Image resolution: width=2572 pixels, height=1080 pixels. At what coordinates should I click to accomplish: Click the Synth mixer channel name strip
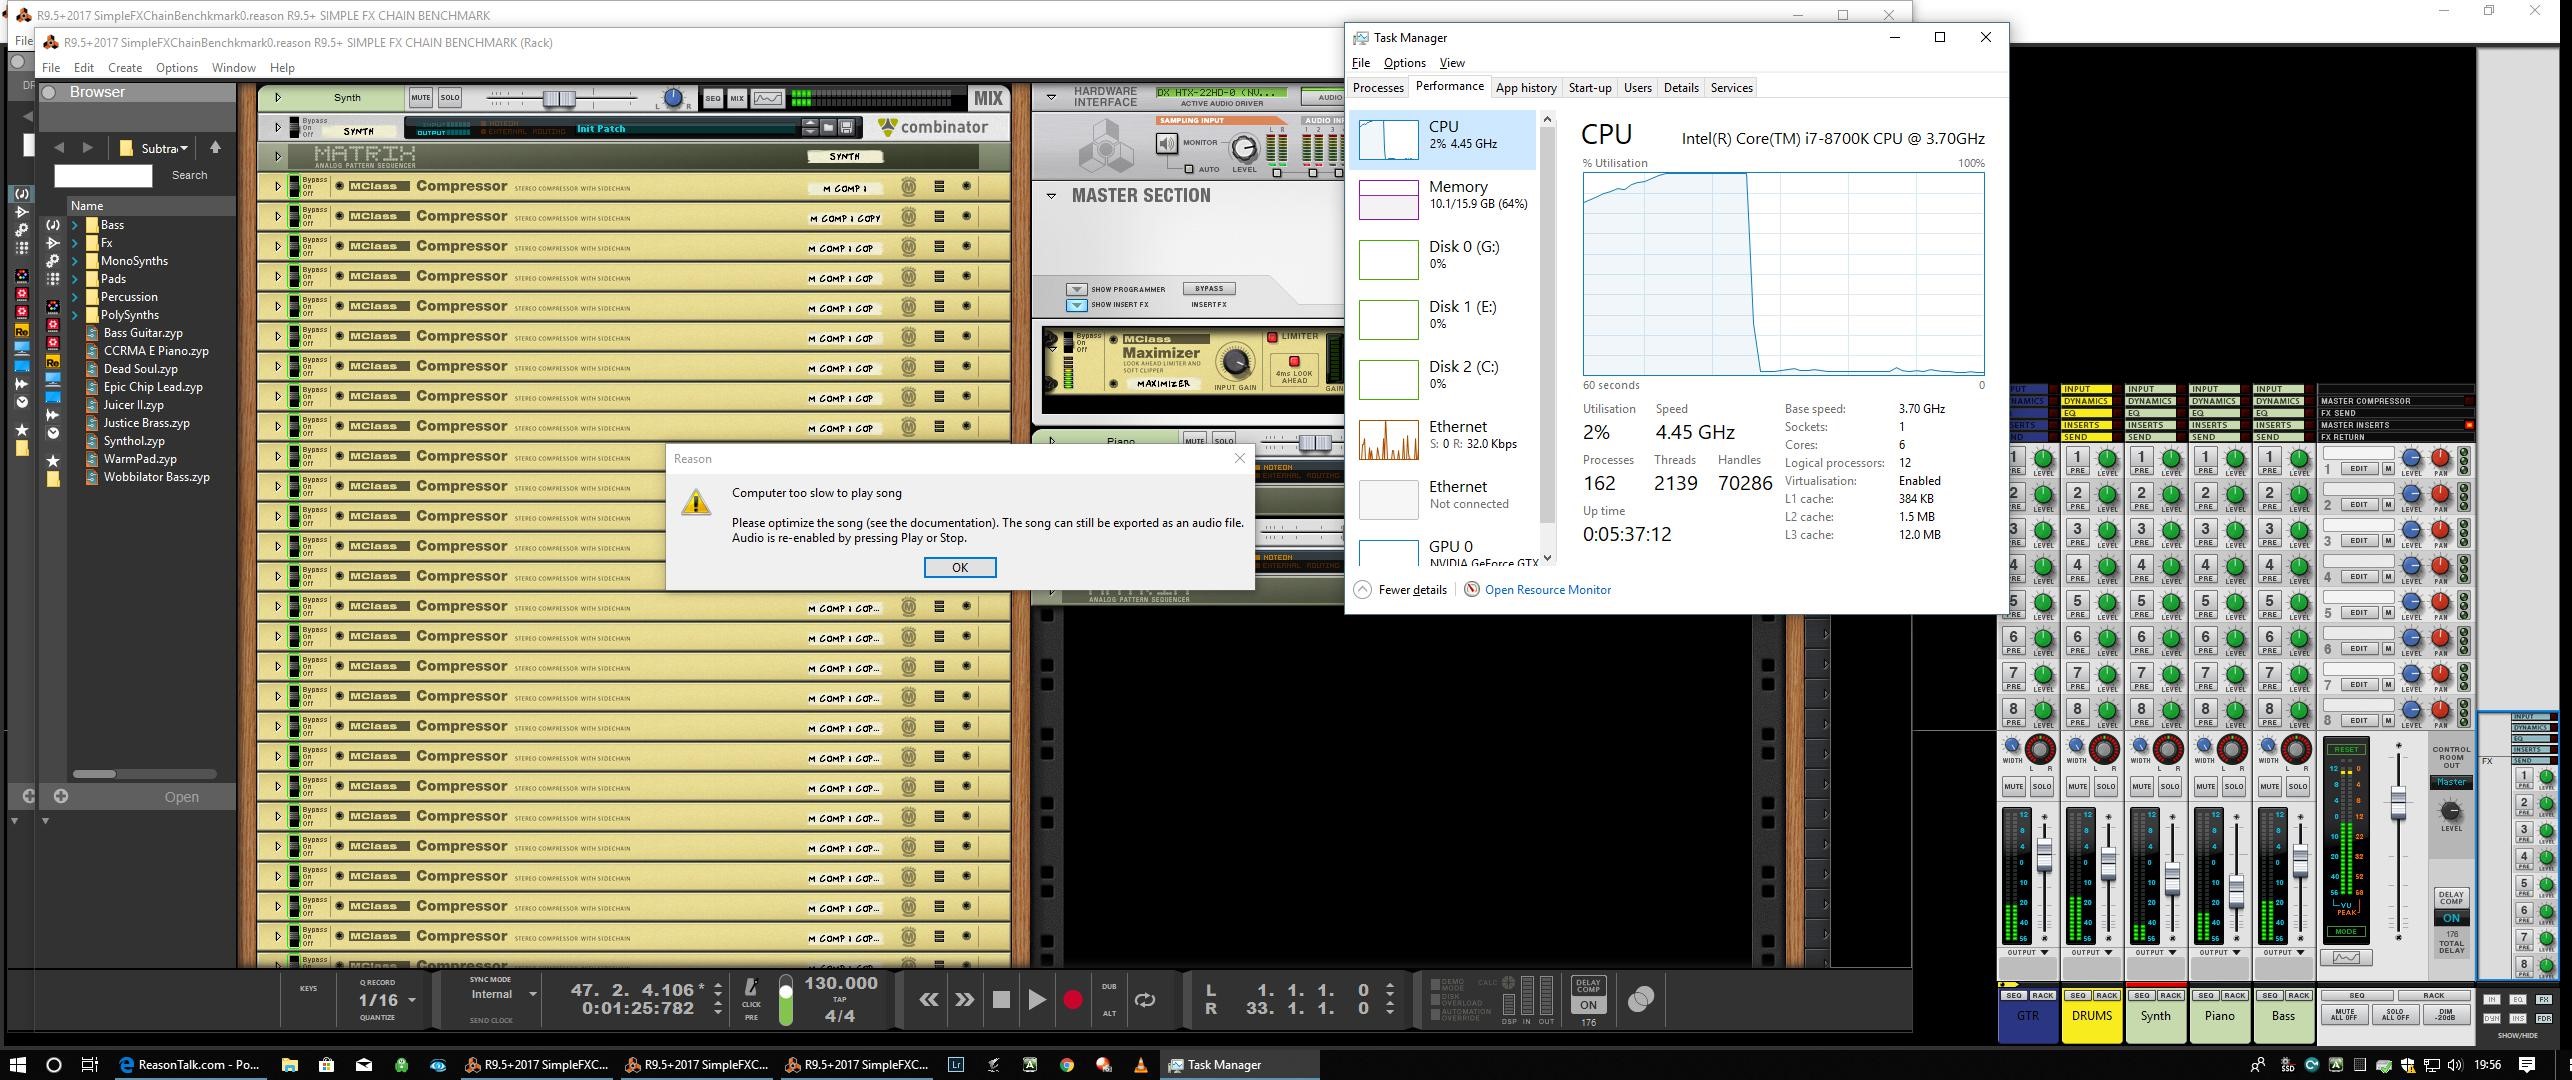pyautogui.click(x=2155, y=1016)
